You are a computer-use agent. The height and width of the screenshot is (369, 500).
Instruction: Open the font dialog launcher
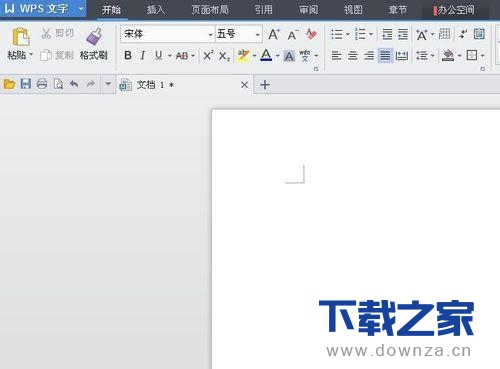click(x=316, y=69)
